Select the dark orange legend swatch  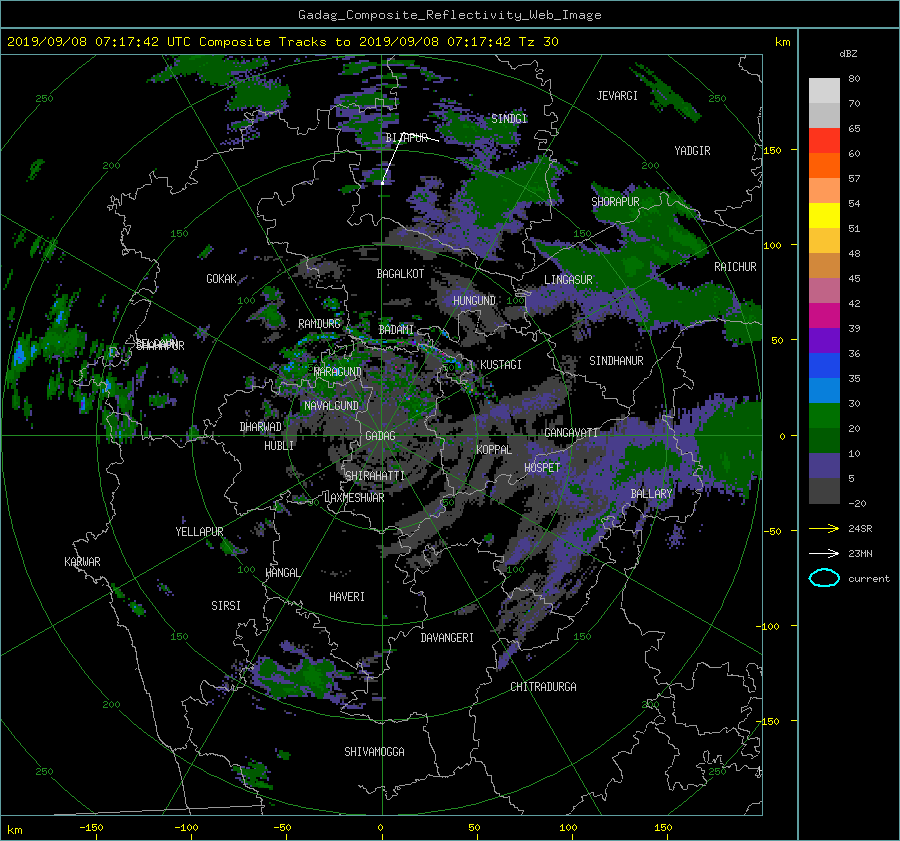coord(824,166)
